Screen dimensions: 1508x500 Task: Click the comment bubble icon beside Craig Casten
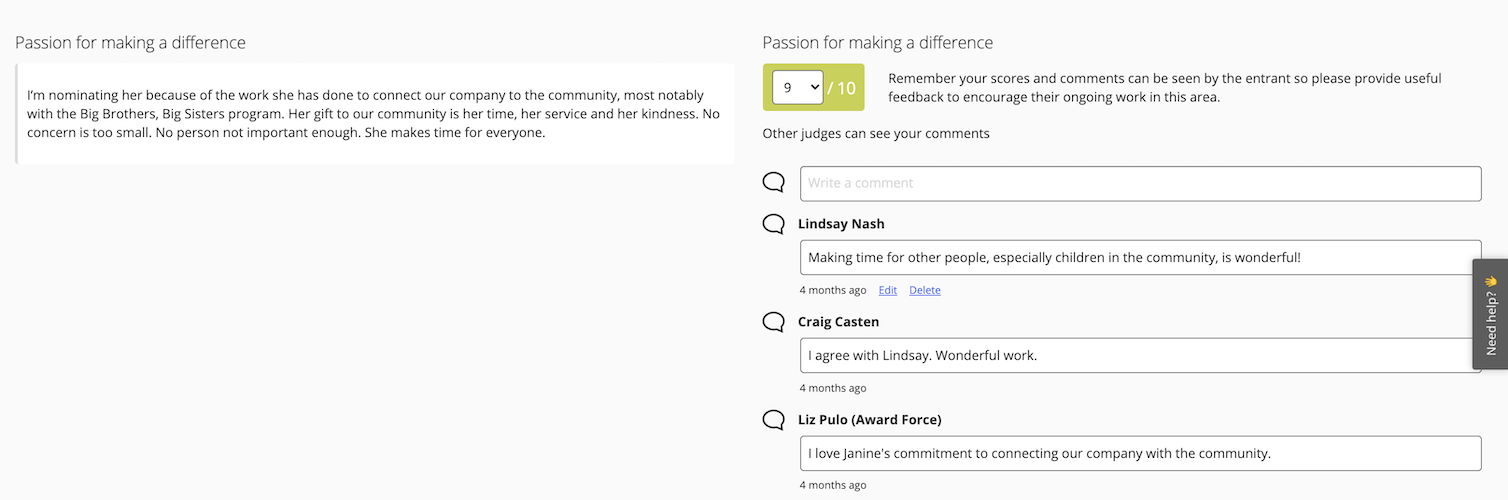pos(773,322)
